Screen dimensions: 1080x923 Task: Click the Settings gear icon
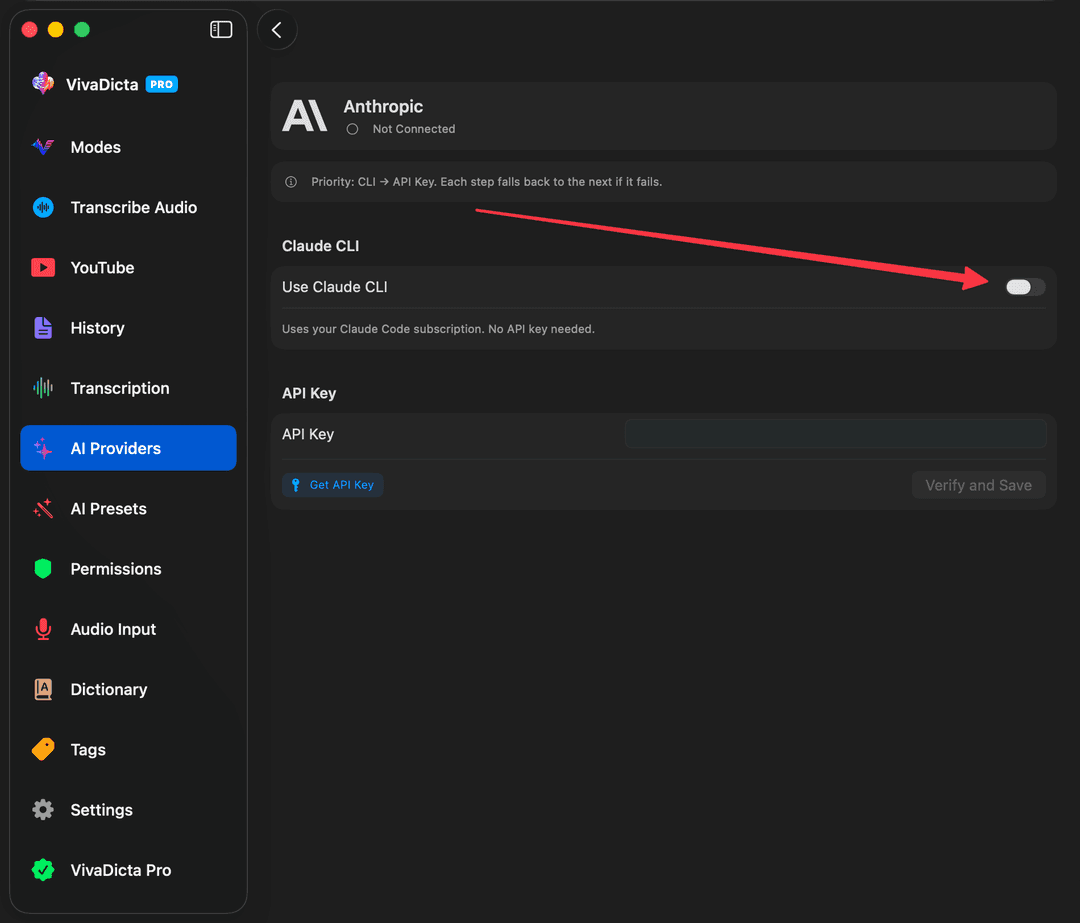click(43, 810)
